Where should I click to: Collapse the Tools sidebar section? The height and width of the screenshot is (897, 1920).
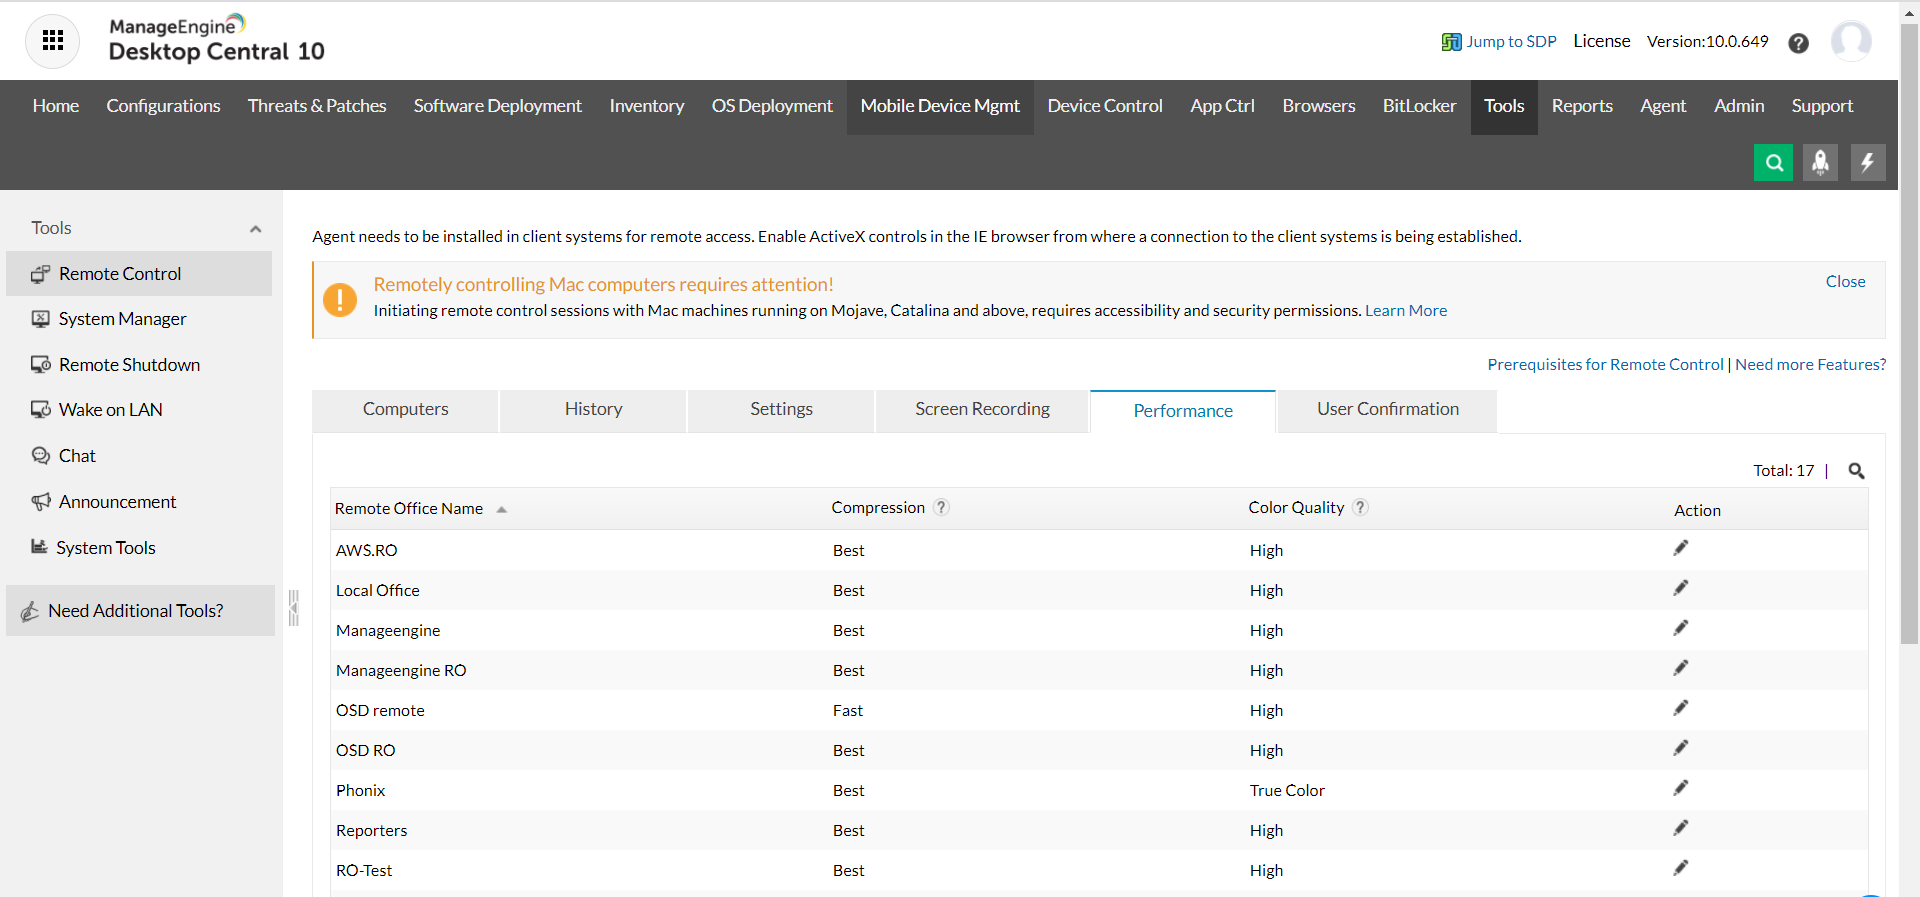255,229
